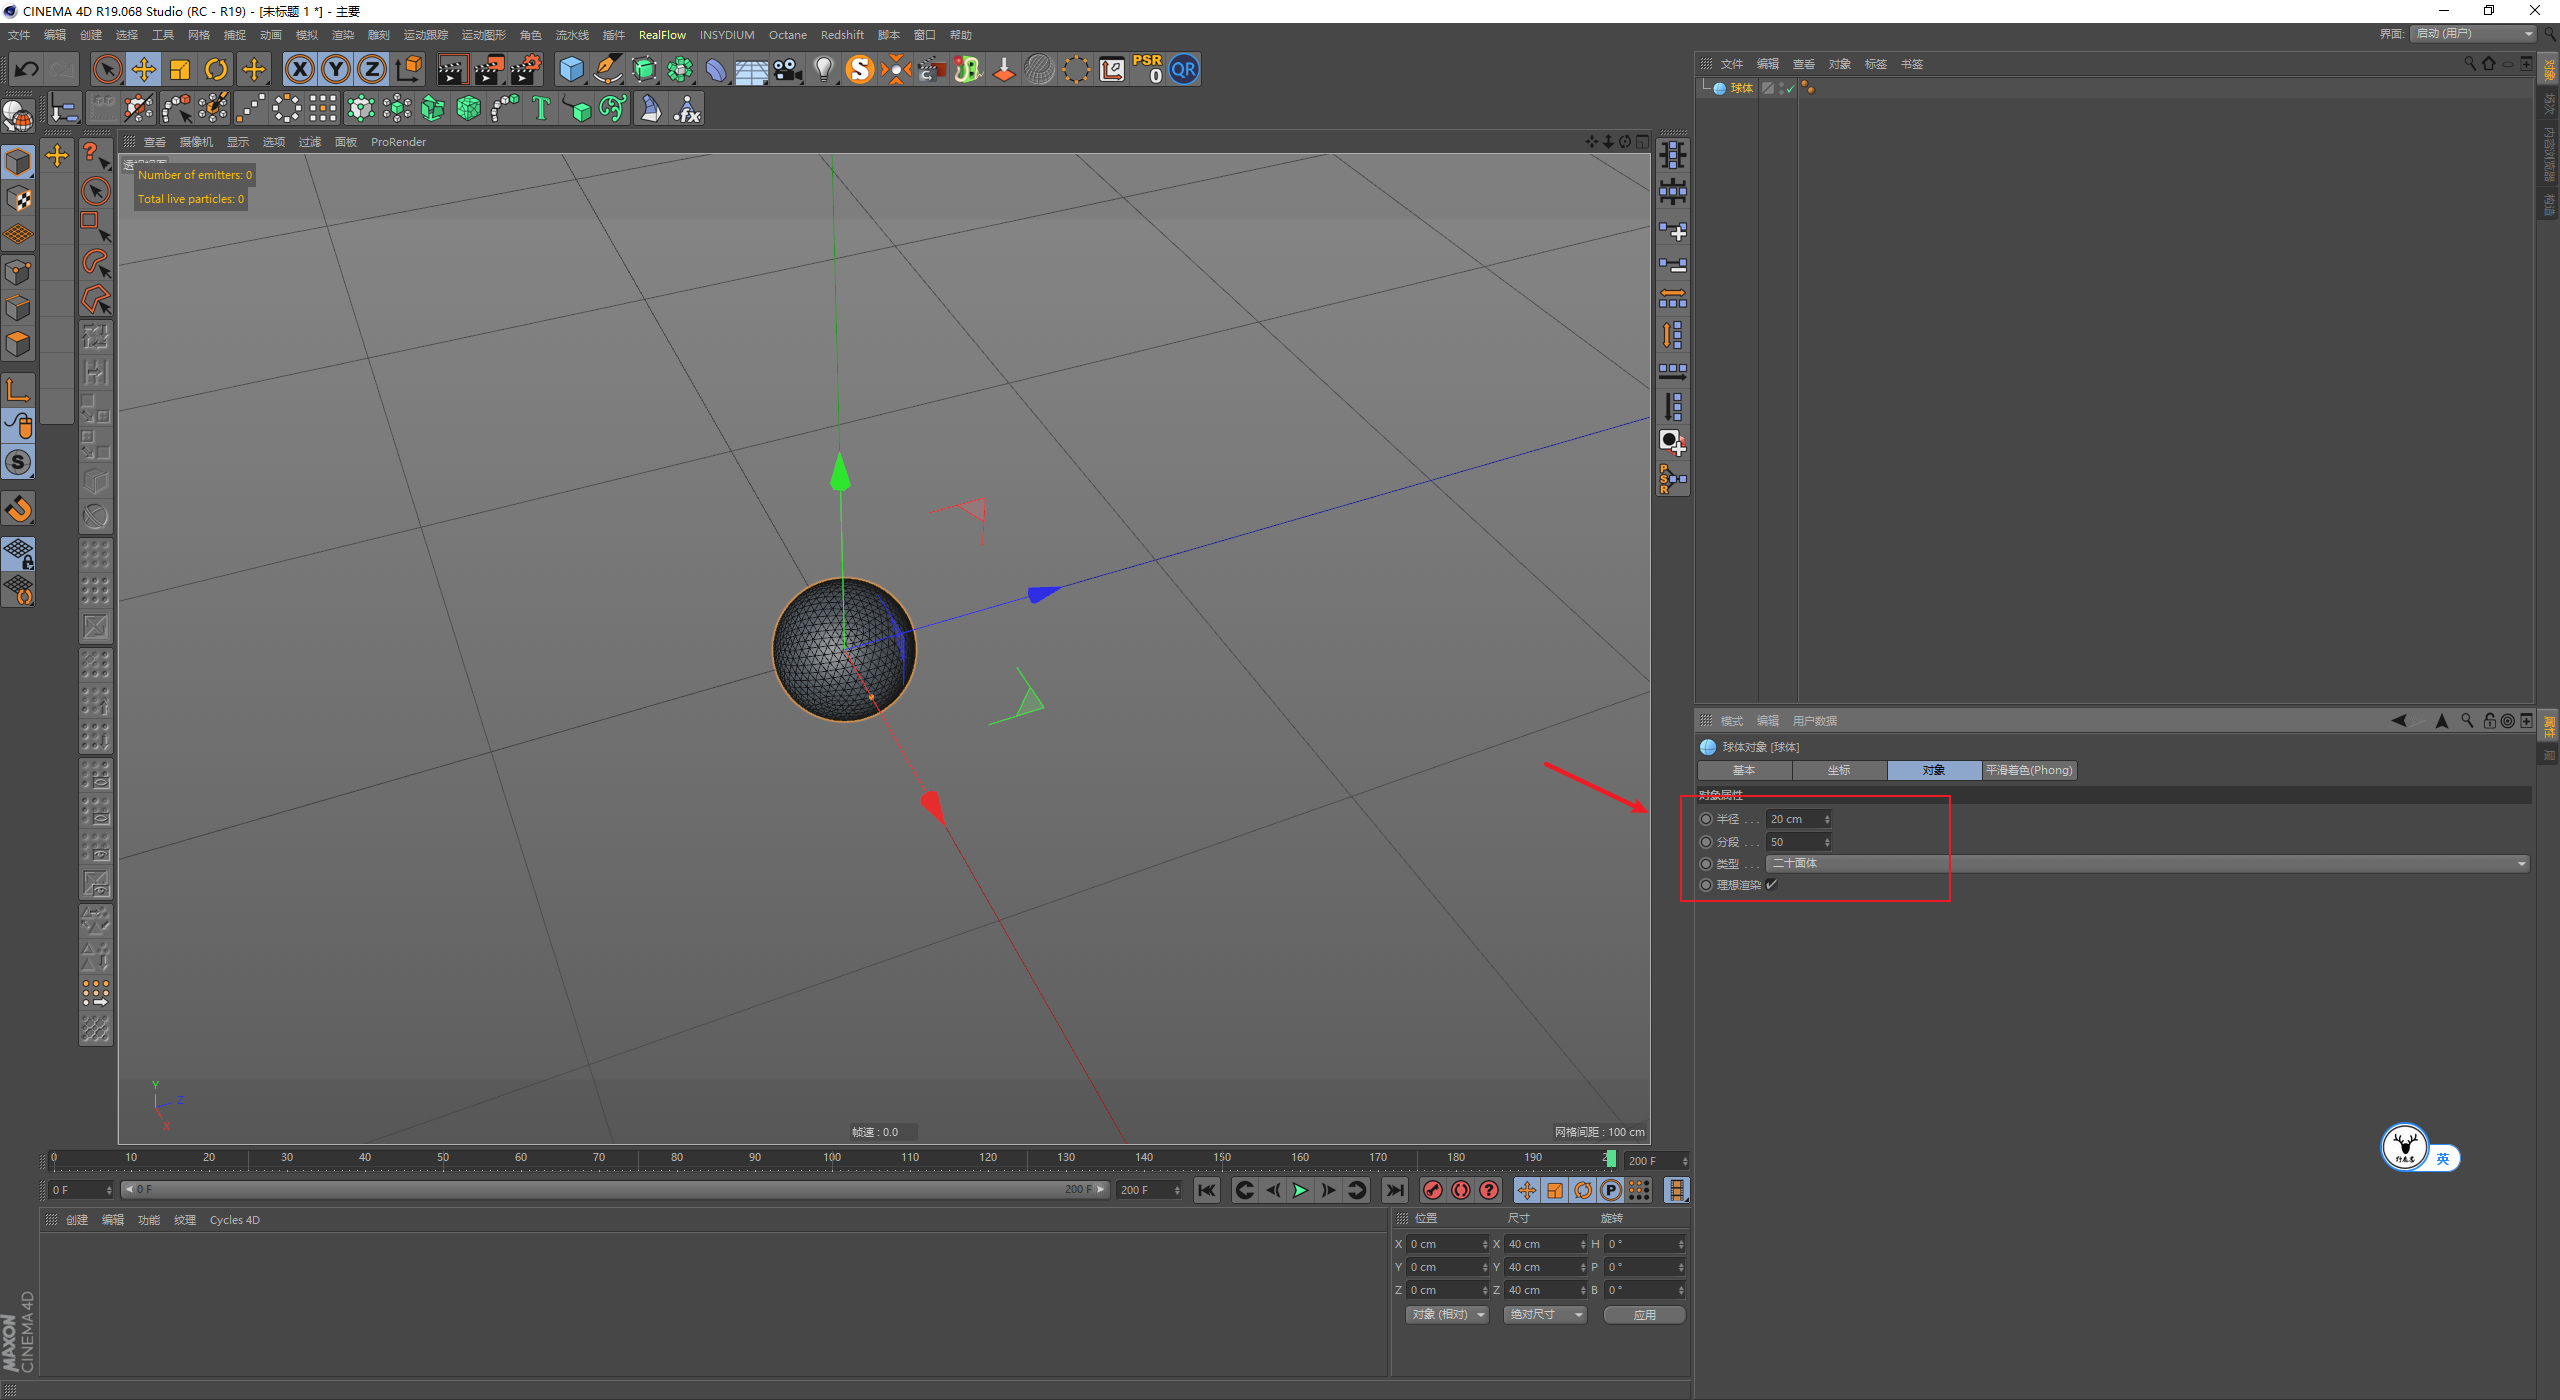Activate the Scale tool in top toolbar
The width and height of the screenshot is (2560, 1400).
click(180, 70)
